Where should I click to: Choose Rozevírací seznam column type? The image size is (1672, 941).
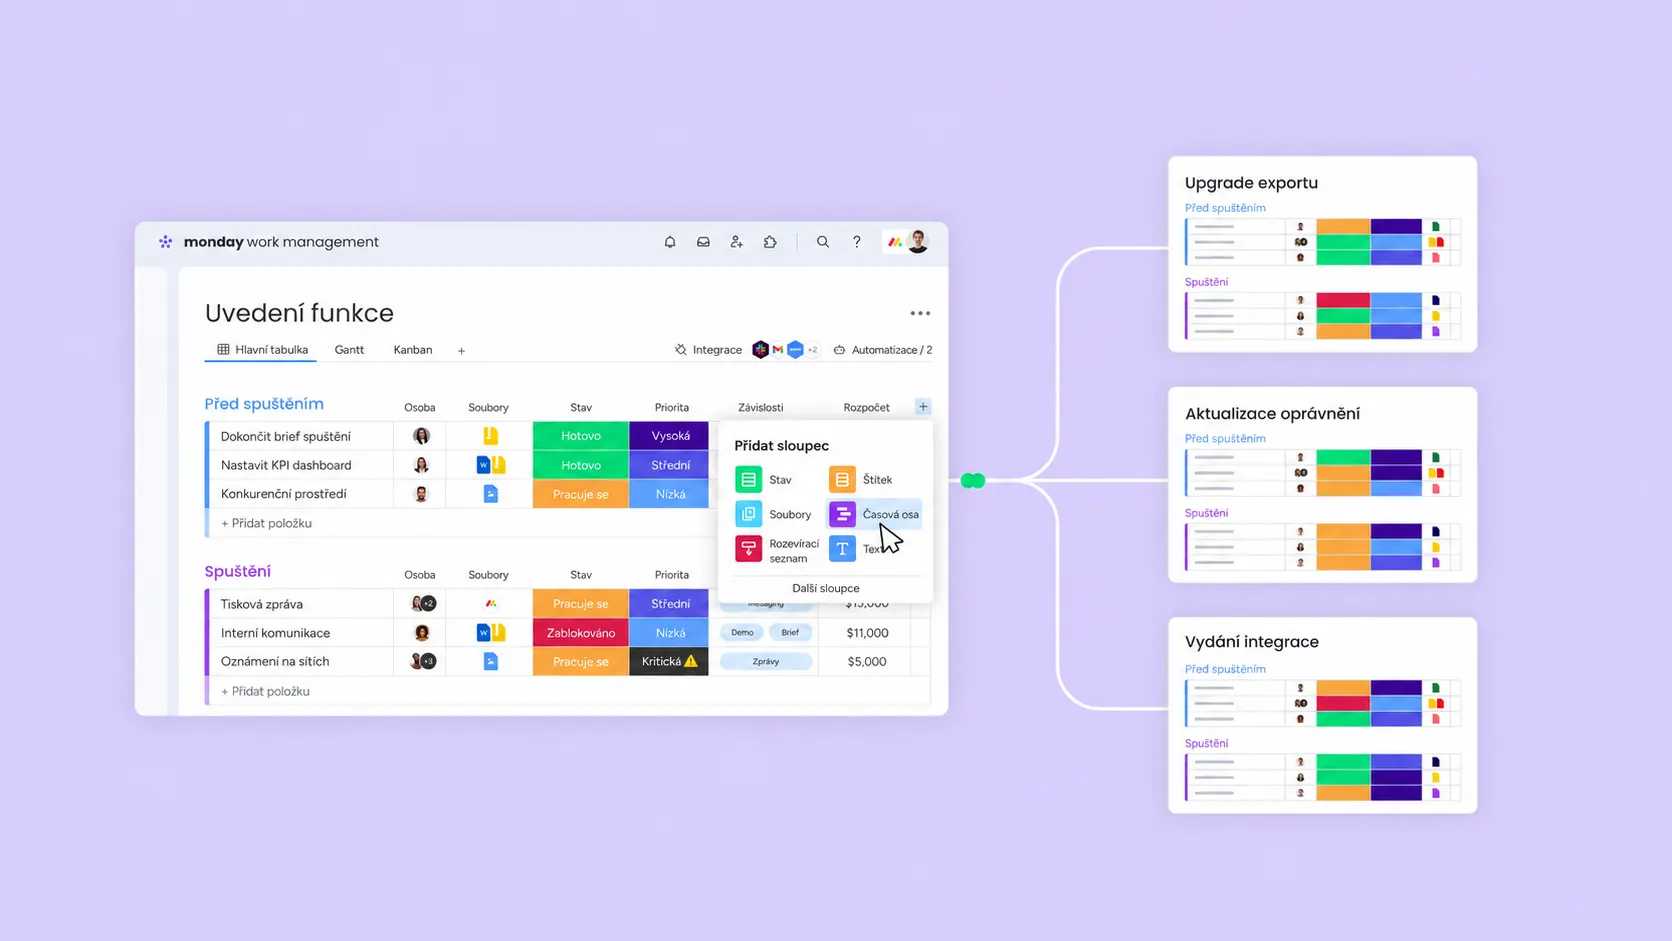778,550
